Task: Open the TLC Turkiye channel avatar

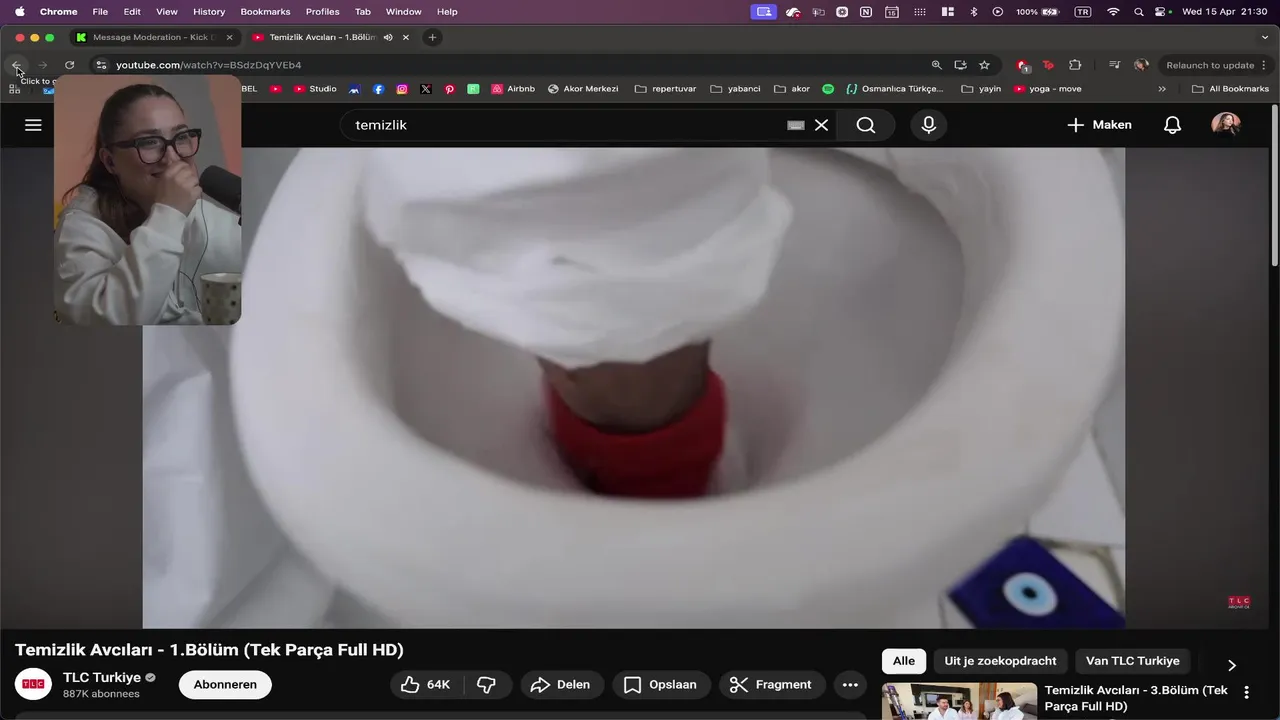Action: tap(33, 685)
